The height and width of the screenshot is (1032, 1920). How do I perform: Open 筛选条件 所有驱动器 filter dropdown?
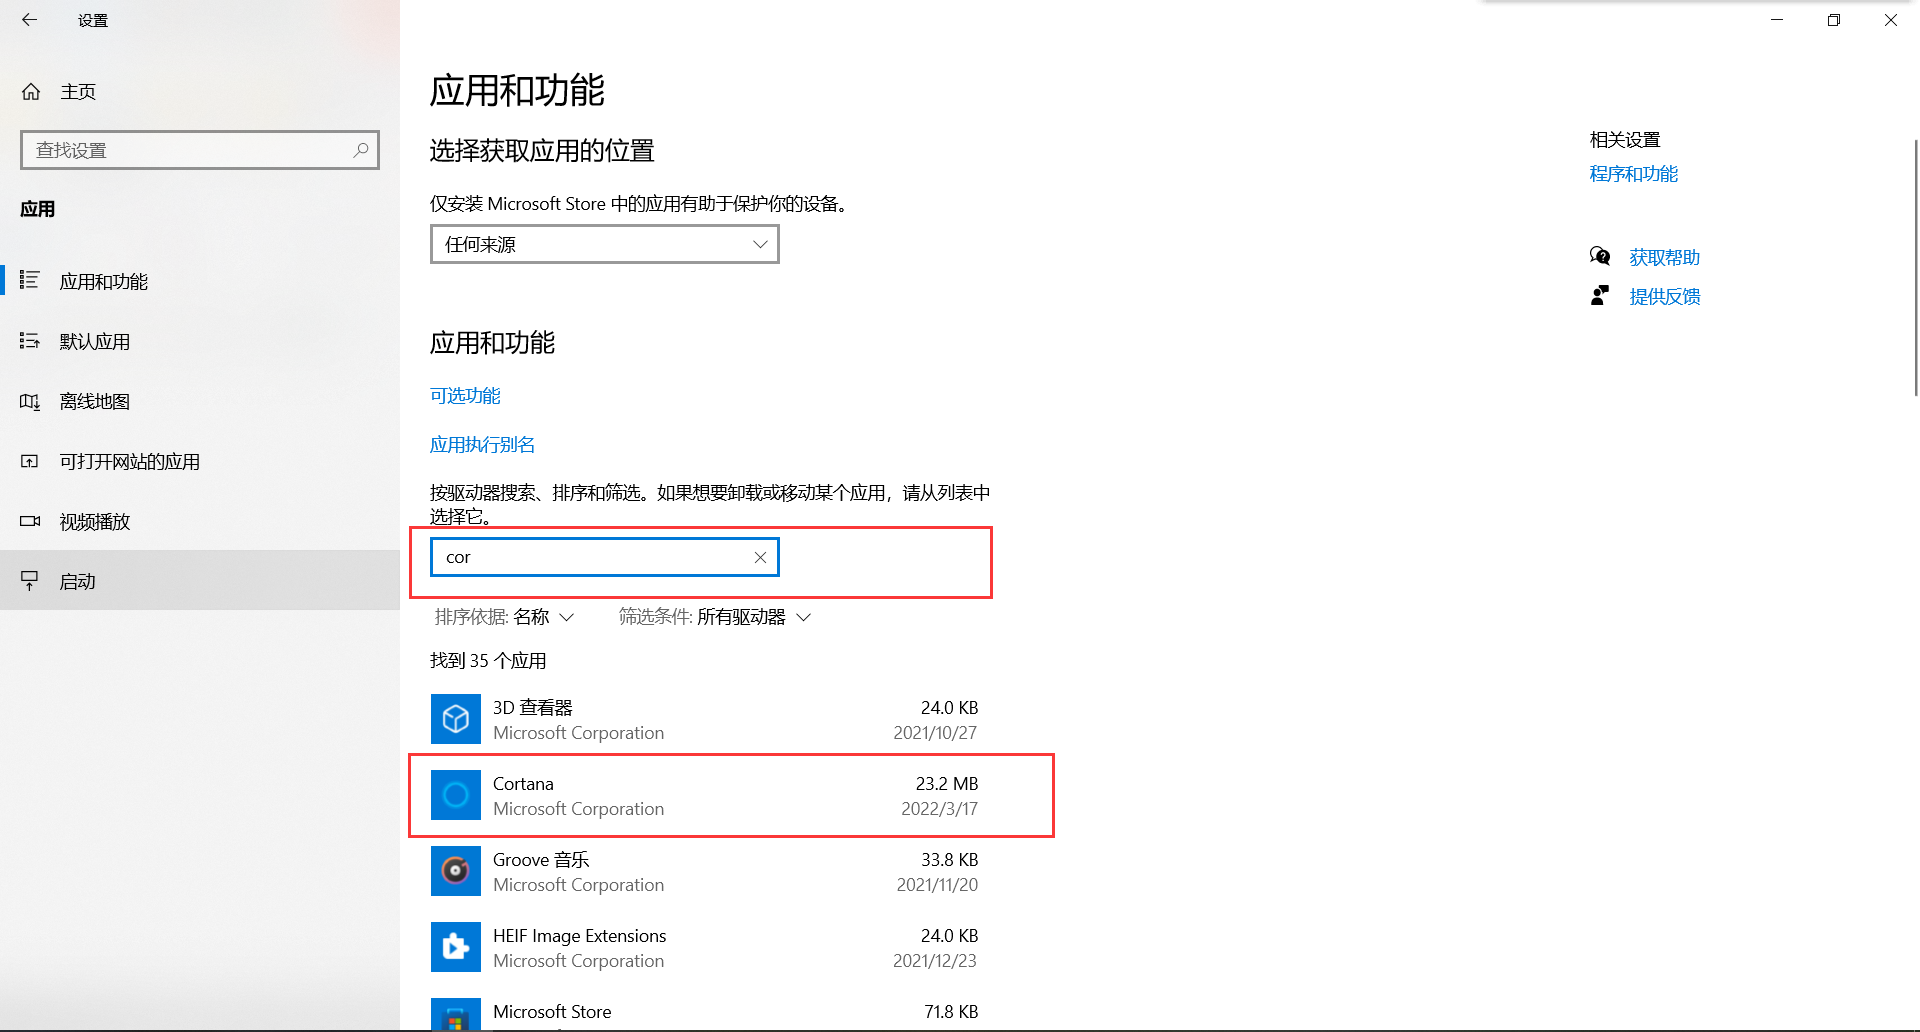click(714, 617)
